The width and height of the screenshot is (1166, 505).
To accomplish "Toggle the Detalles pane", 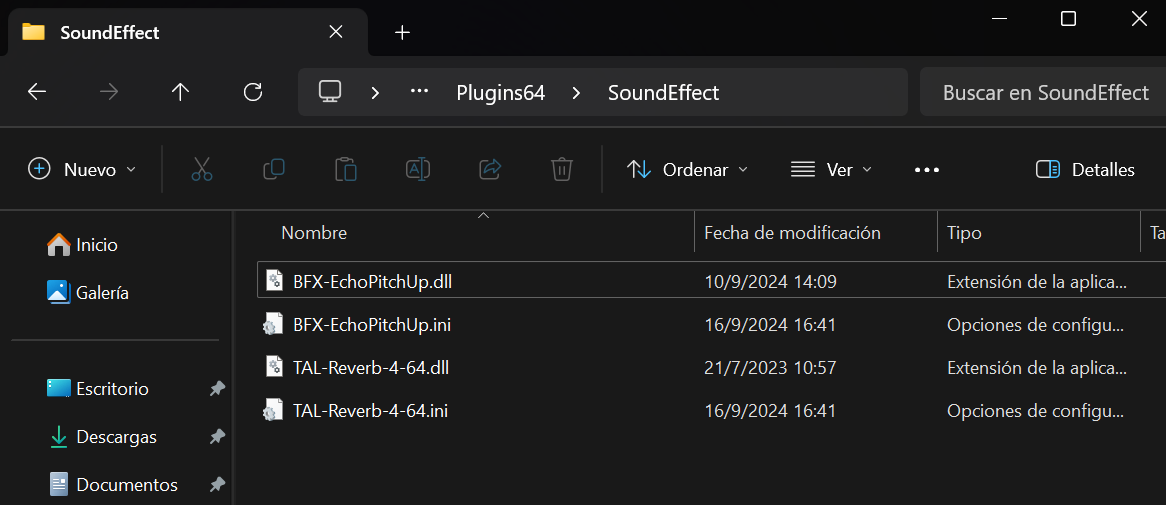I will pos(1085,170).
